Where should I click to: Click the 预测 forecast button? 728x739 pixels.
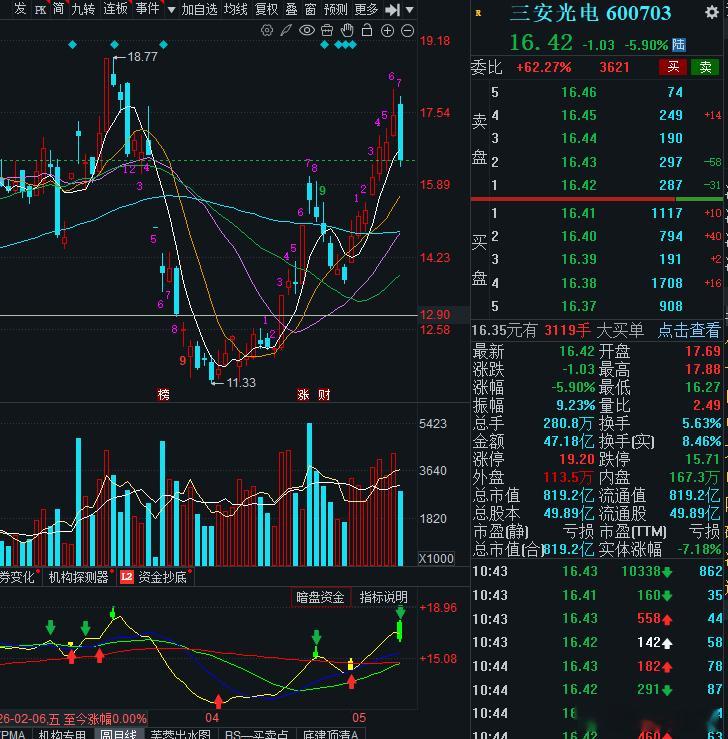(x=335, y=9)
